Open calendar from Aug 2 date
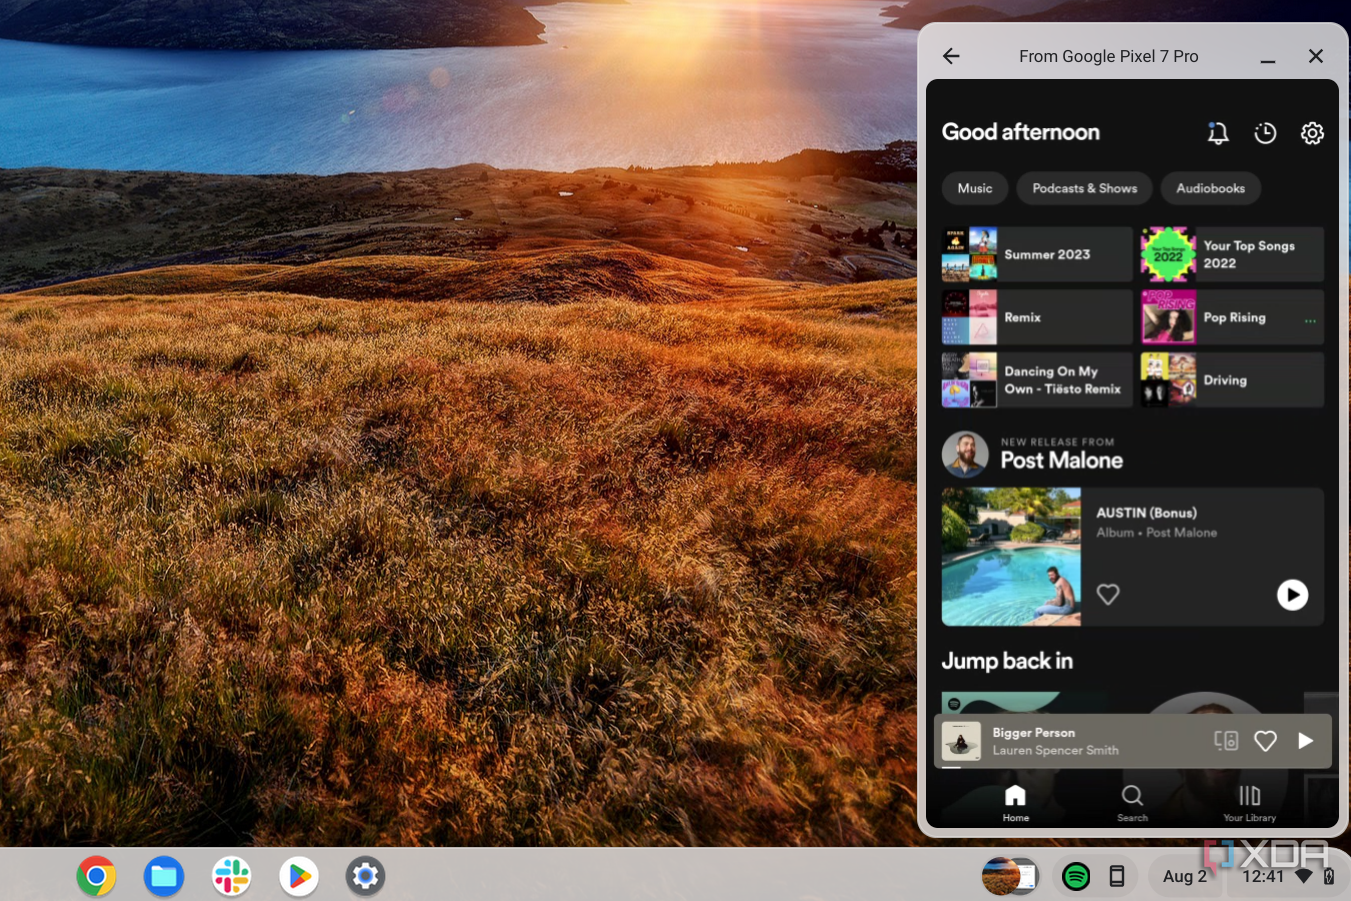This screenshot has height=901, width=1351. click(1183, 876)
